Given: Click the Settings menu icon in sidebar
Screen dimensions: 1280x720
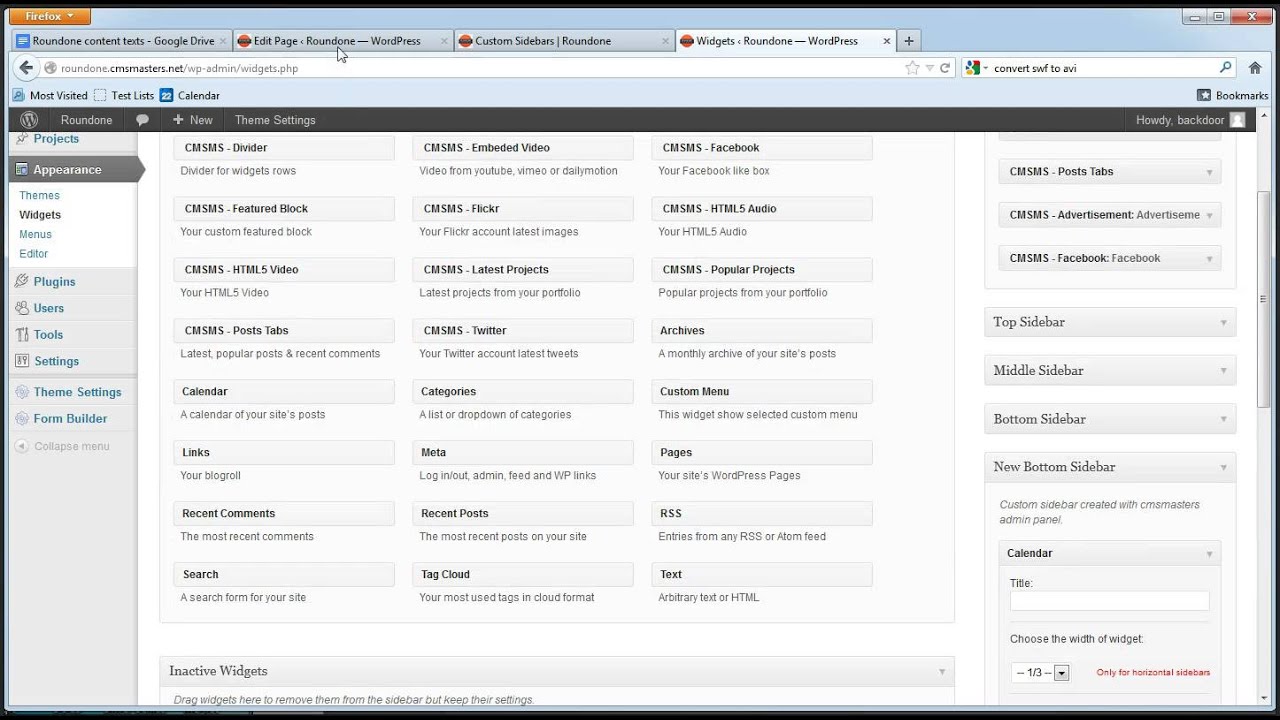Looking at the screenshot, I should click(22, 361).
